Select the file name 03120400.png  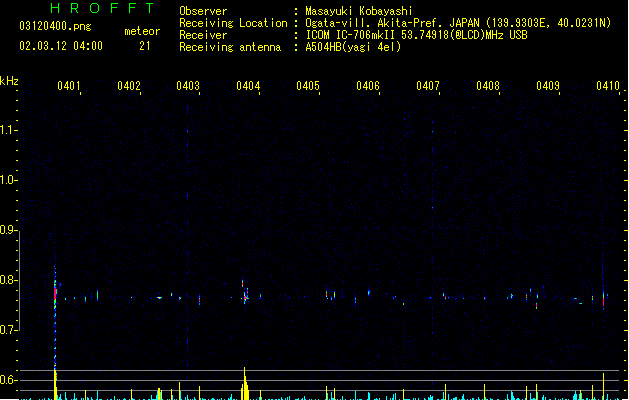pos(55,26)
